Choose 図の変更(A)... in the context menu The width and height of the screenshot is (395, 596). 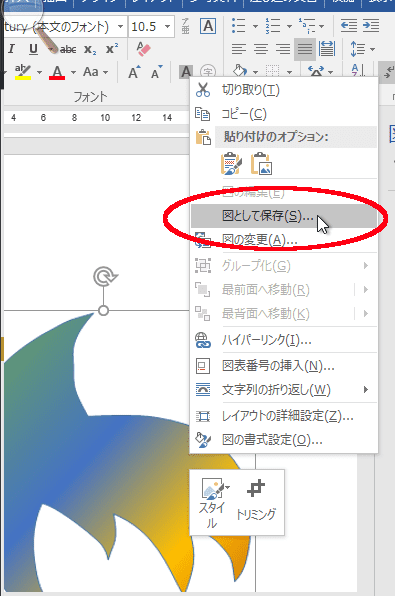point(284,240)
